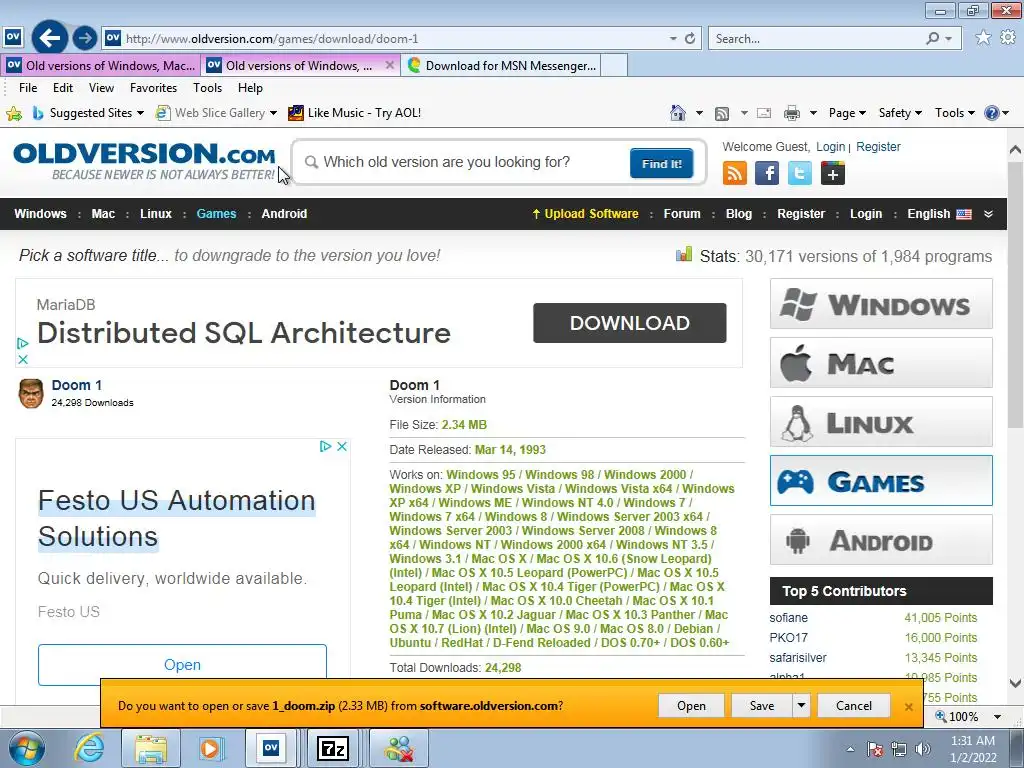Open the Facebook icon on OldVersion page
This screenshot has height=768, width=1024.
pos(767,173)
